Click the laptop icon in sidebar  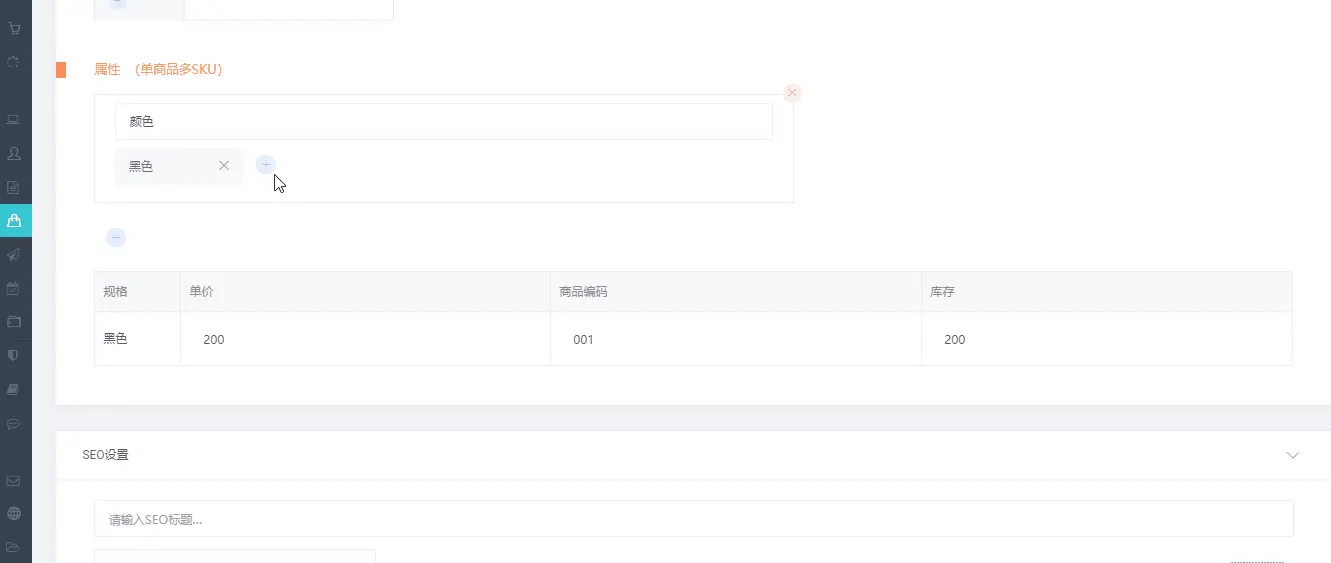(x=14, y=120)
